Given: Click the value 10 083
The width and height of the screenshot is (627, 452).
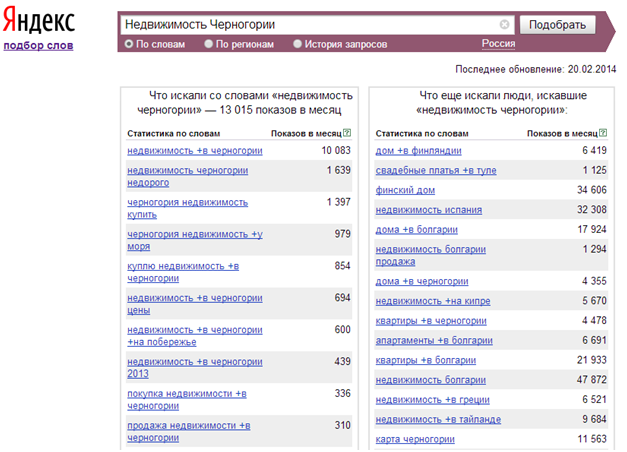Looking at the screenshot, I should (x=336, y=150).
